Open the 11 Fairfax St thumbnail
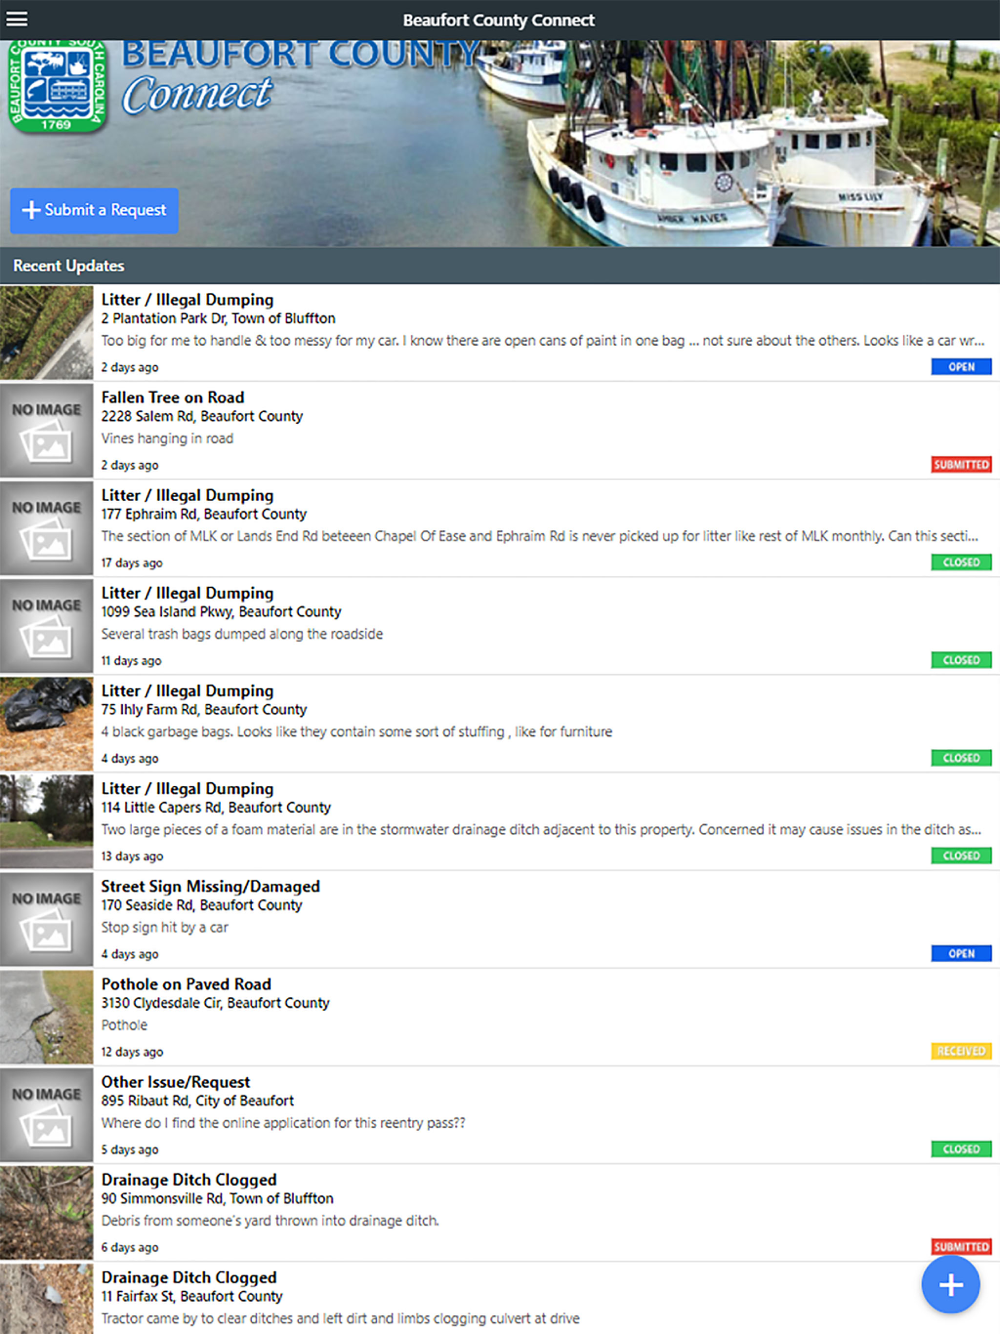Screen dimensions: 1000x1334 pos(47,1299)
